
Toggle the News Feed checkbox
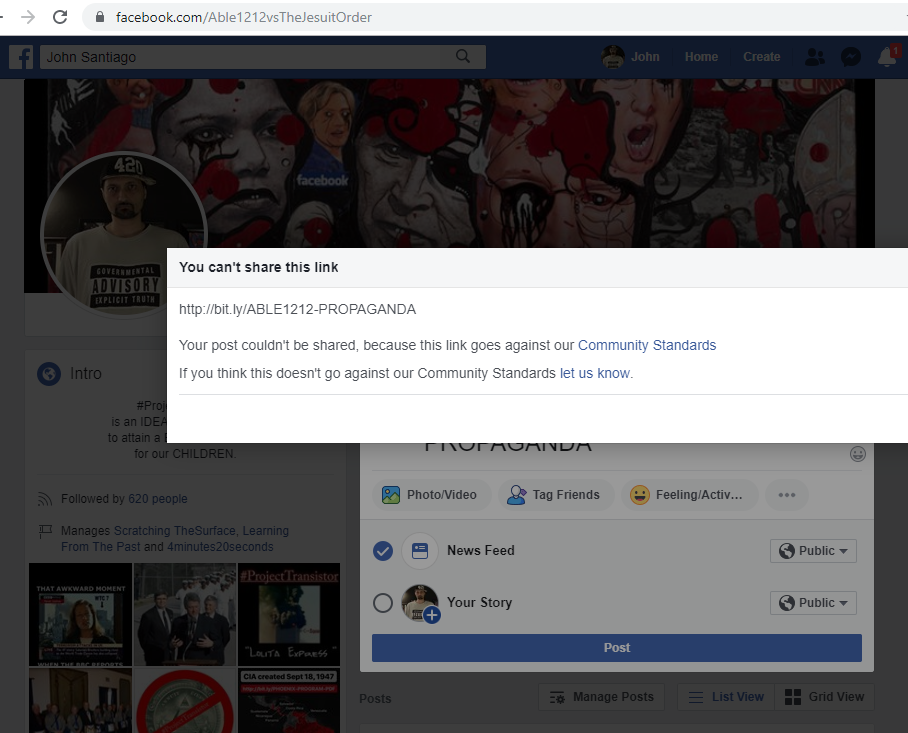383,551
